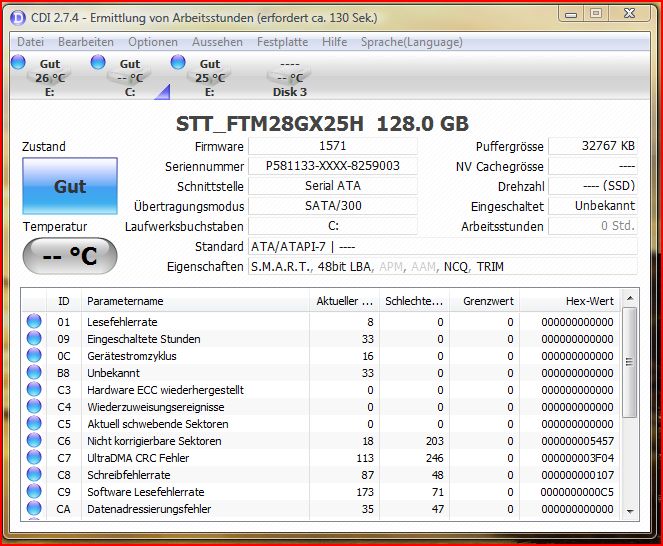Click status orb for C9 Software Lesefehlerrate
This screenshot has width=663, height=546.
[x=34, y=491]
